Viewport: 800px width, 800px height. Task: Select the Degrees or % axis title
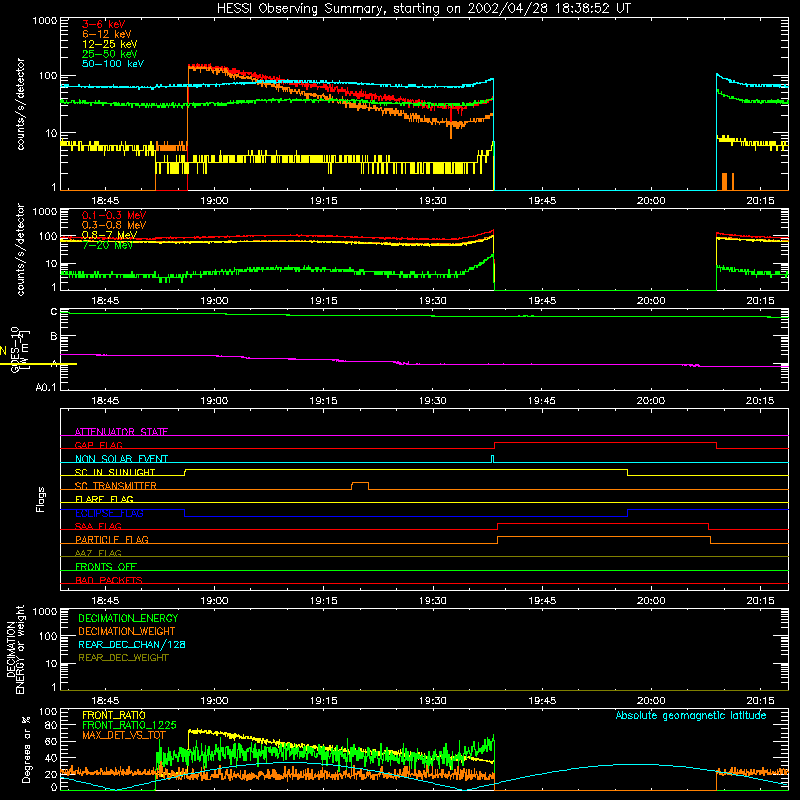click(26, 749)
